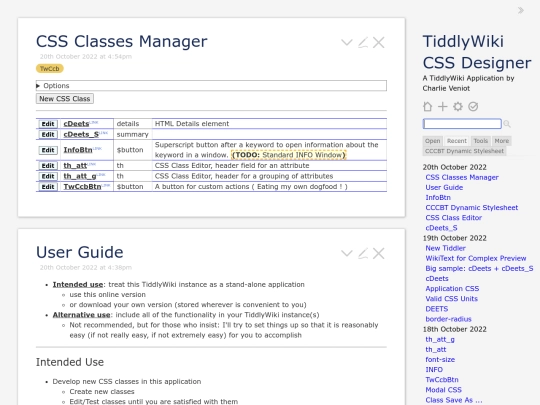540x405 pixels.
Task: Switch to the Tools sidebar tab
Action: pos(480,141)
